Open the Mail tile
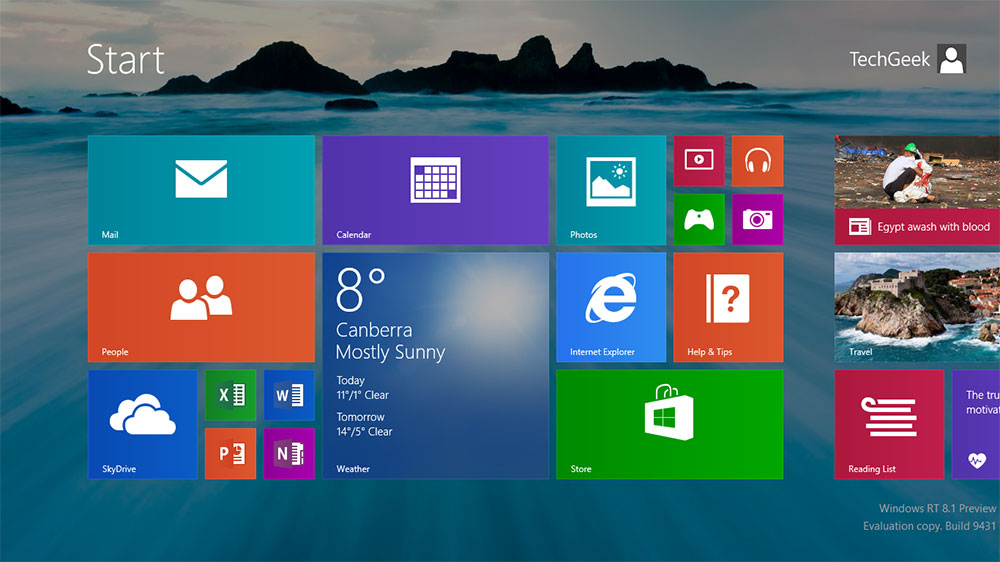1000x562 pixels. tap(201, 190)
